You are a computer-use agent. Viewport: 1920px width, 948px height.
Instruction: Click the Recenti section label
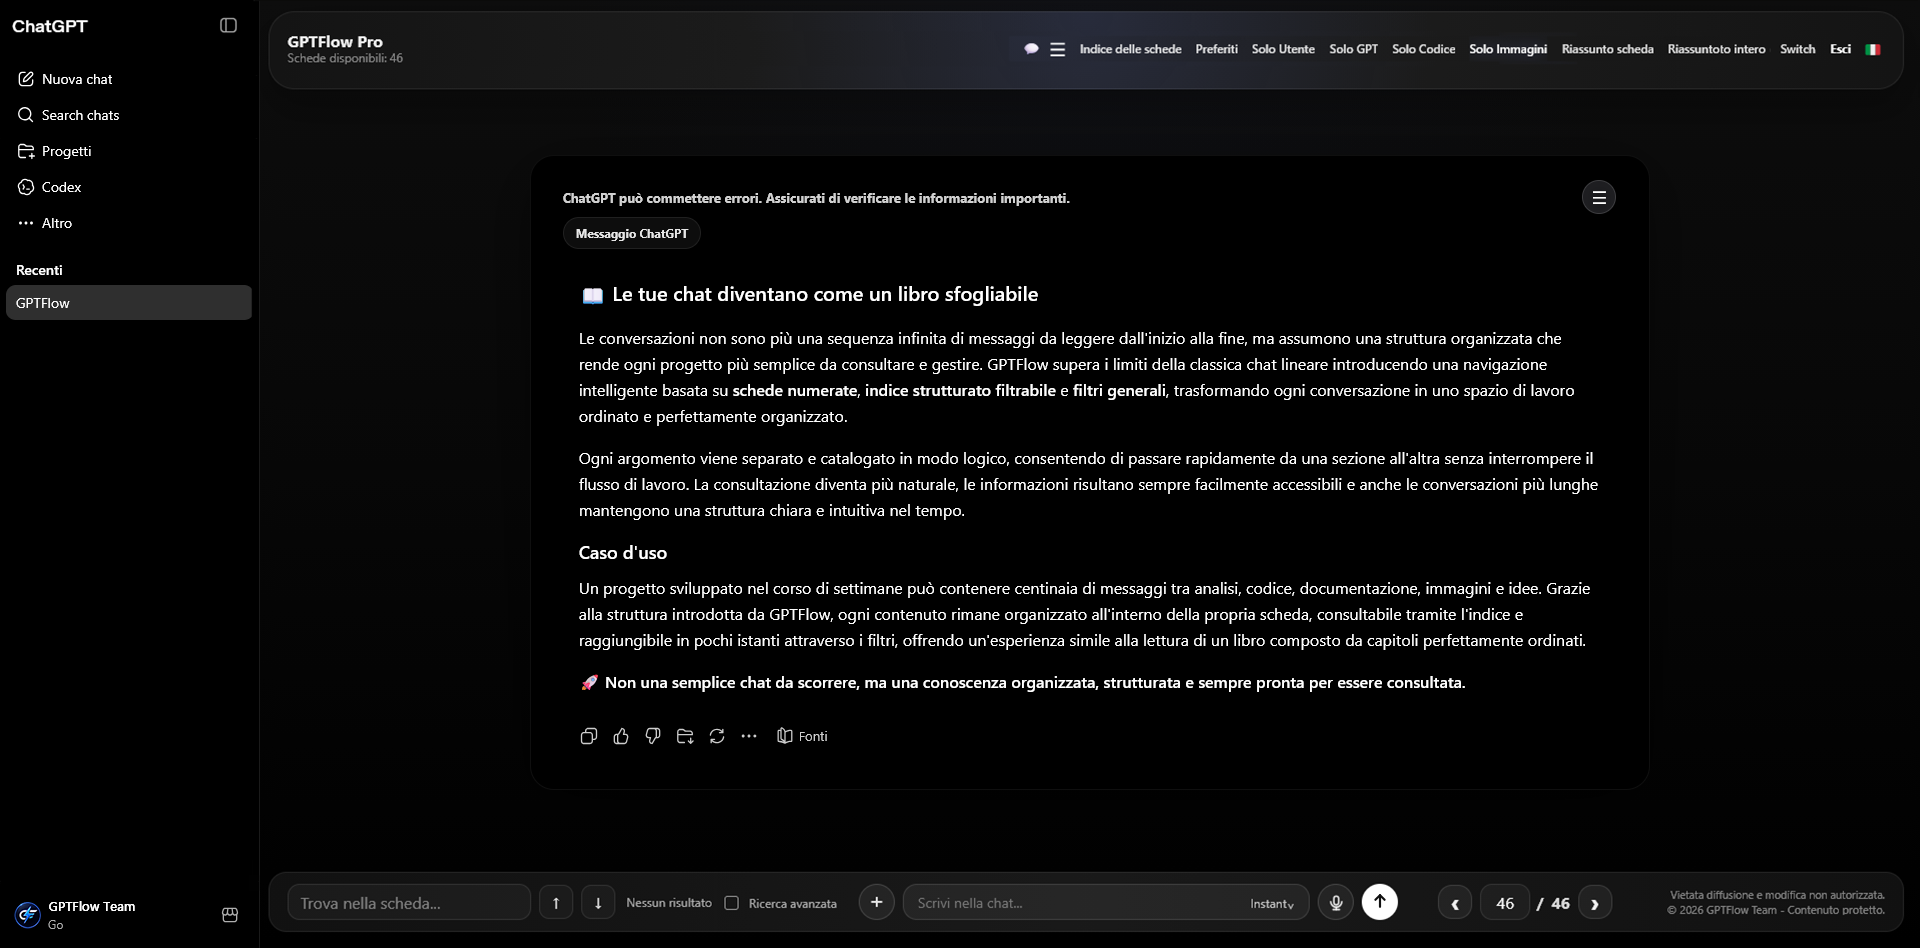(39, 270)
